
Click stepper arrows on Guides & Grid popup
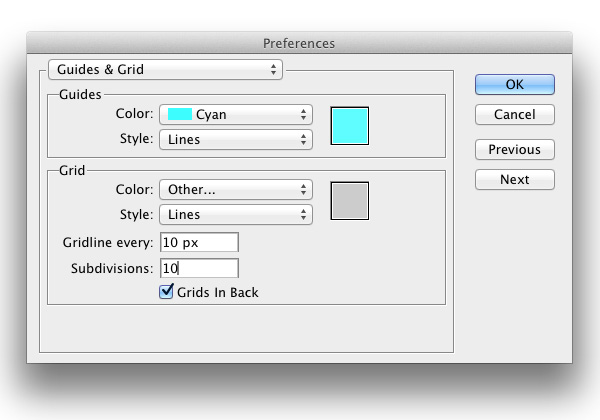(273, 70)
